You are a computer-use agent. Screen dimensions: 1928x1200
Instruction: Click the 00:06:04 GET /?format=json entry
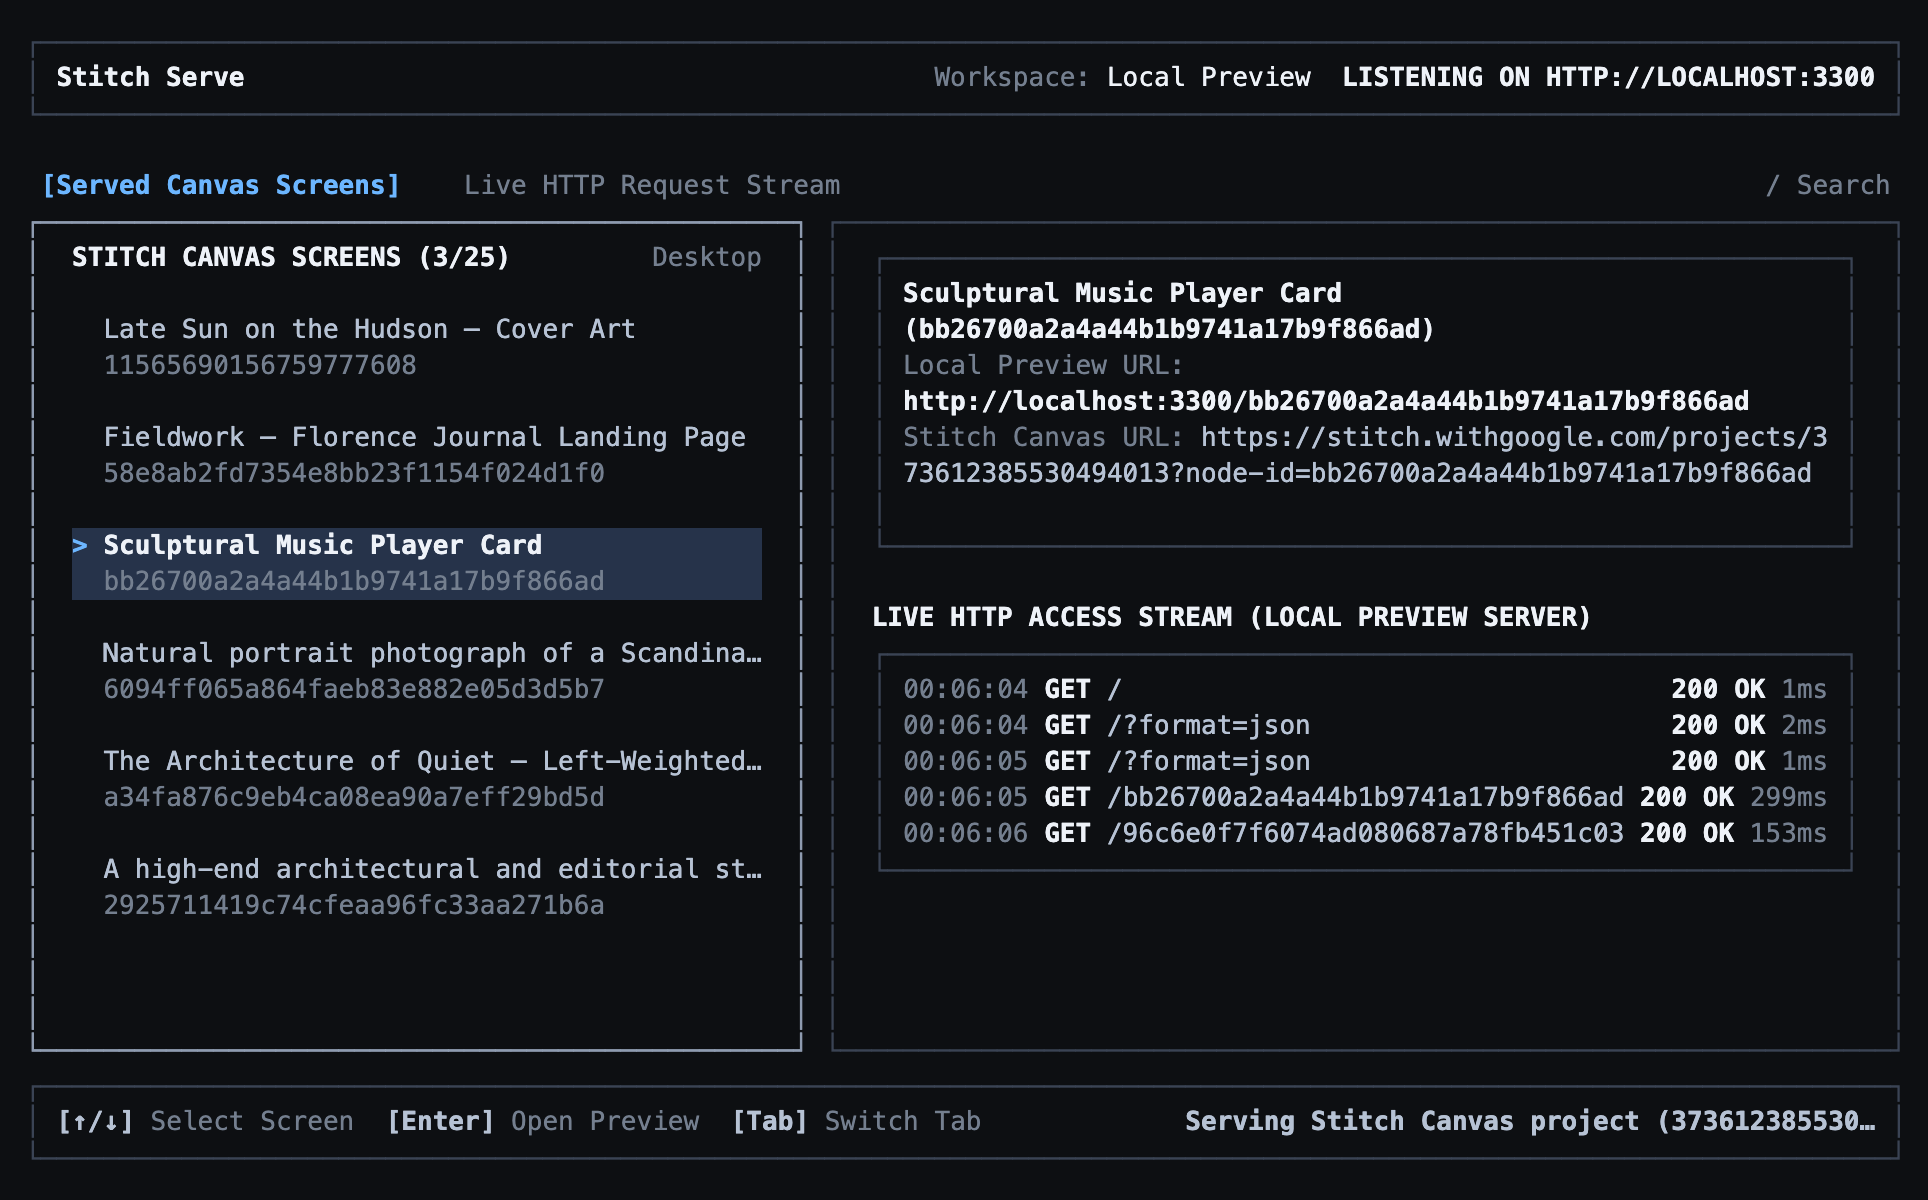point(1365,725)
